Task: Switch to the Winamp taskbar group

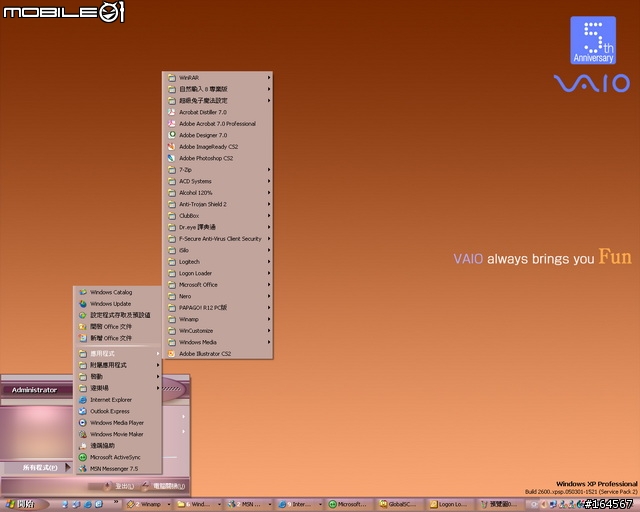Action: pyautogui.click(x=148, y=505)
